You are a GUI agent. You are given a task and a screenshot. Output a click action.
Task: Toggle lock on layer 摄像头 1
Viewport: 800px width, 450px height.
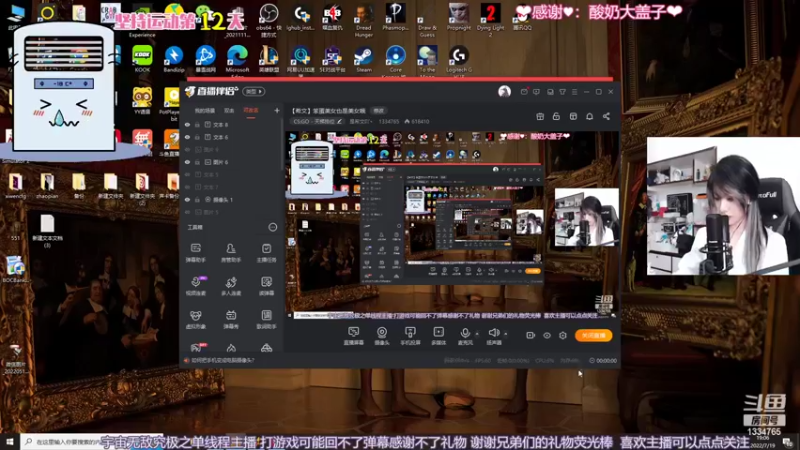(x=197, y=199)
